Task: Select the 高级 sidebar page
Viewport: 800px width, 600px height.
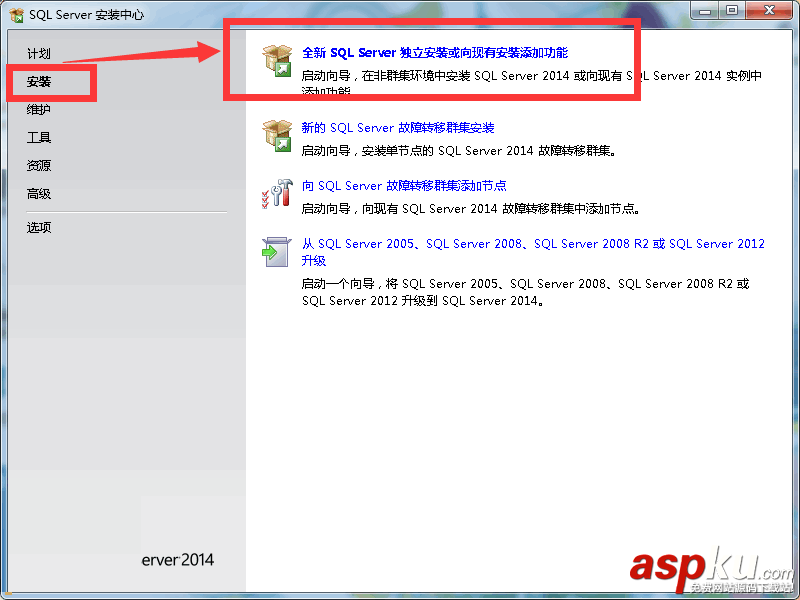Action: pyautogui.click(x=39, y=193)
